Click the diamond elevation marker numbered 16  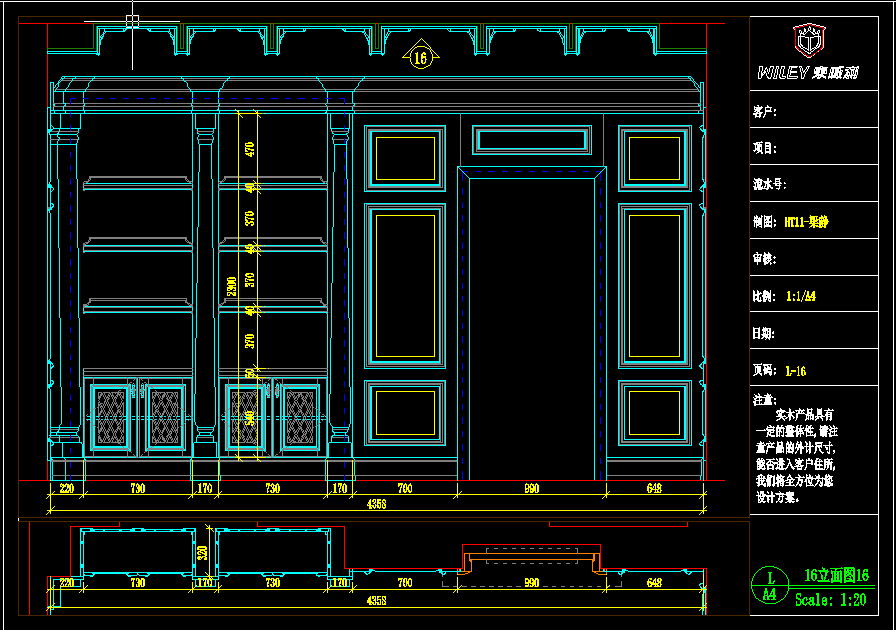[421, 55]
